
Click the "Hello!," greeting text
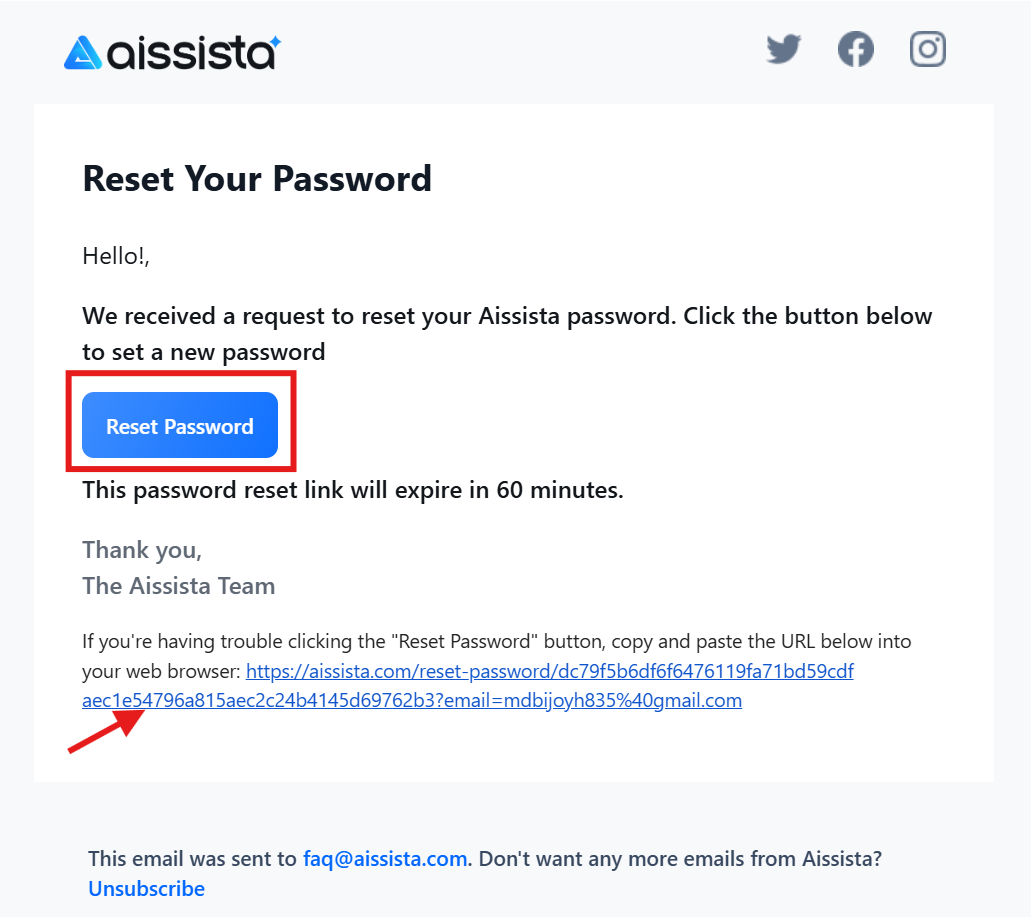click(116, 256)
